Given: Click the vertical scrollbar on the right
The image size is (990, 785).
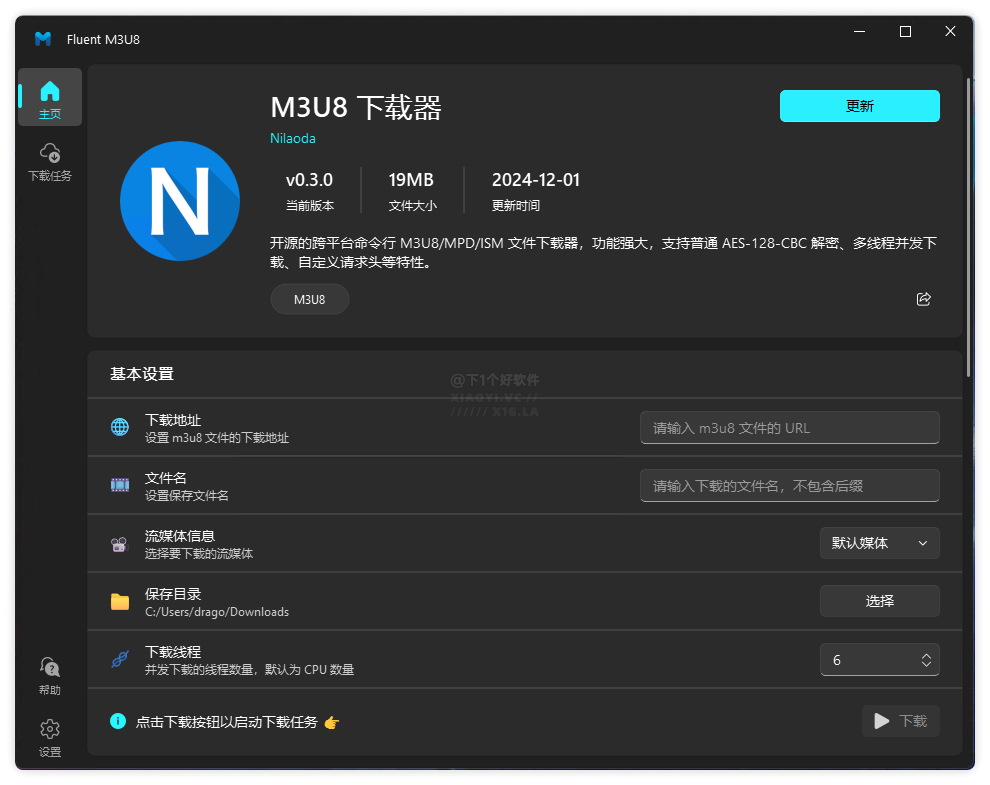Looking at the screenshot, I should click(x=969, y=227).
